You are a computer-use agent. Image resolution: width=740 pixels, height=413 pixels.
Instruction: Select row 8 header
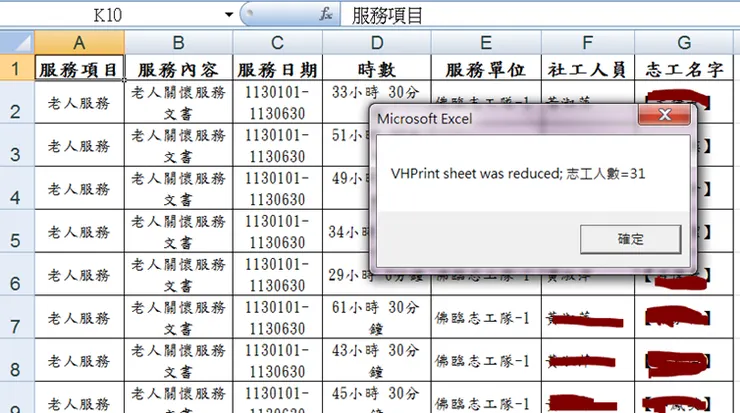point(17,360)
